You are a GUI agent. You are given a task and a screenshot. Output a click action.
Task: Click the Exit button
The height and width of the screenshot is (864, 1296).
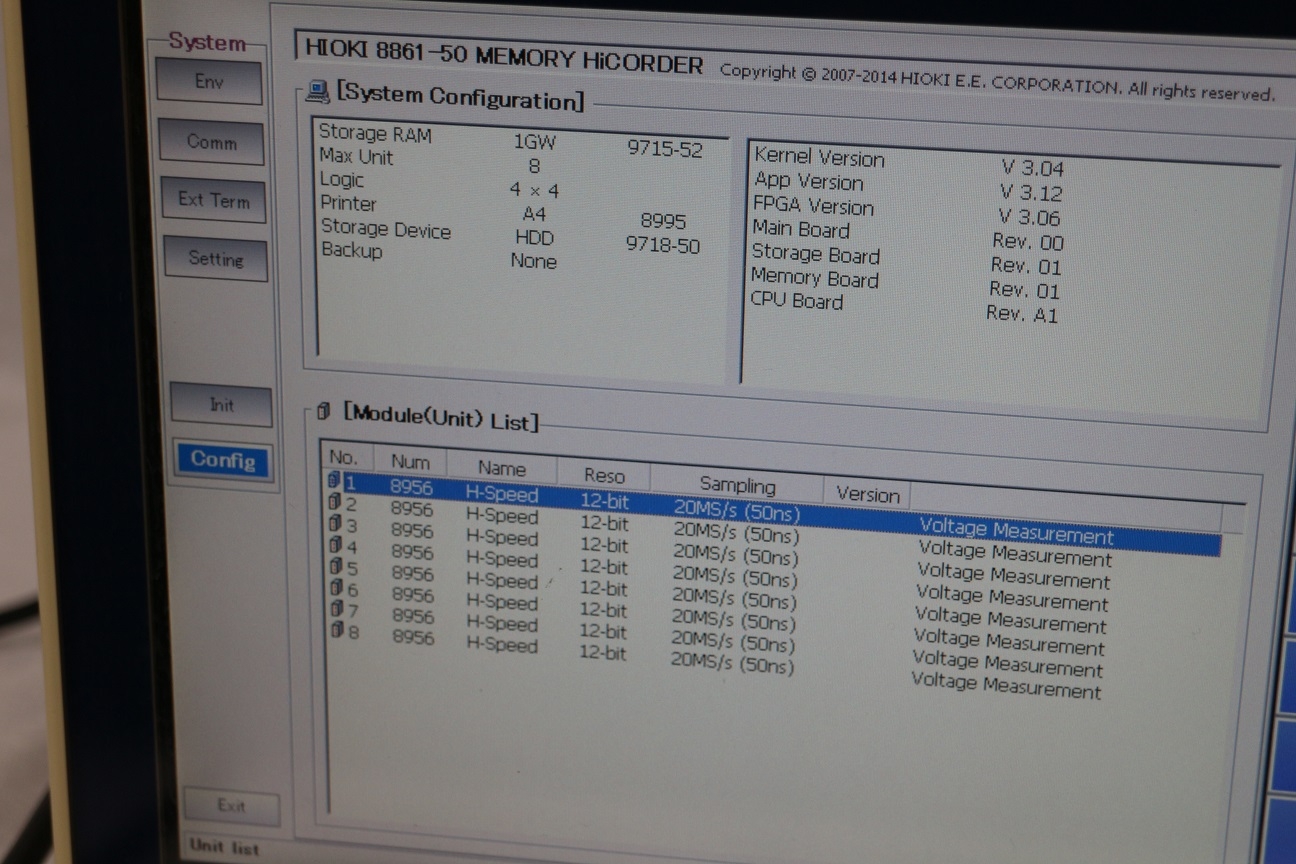point(231,805)
